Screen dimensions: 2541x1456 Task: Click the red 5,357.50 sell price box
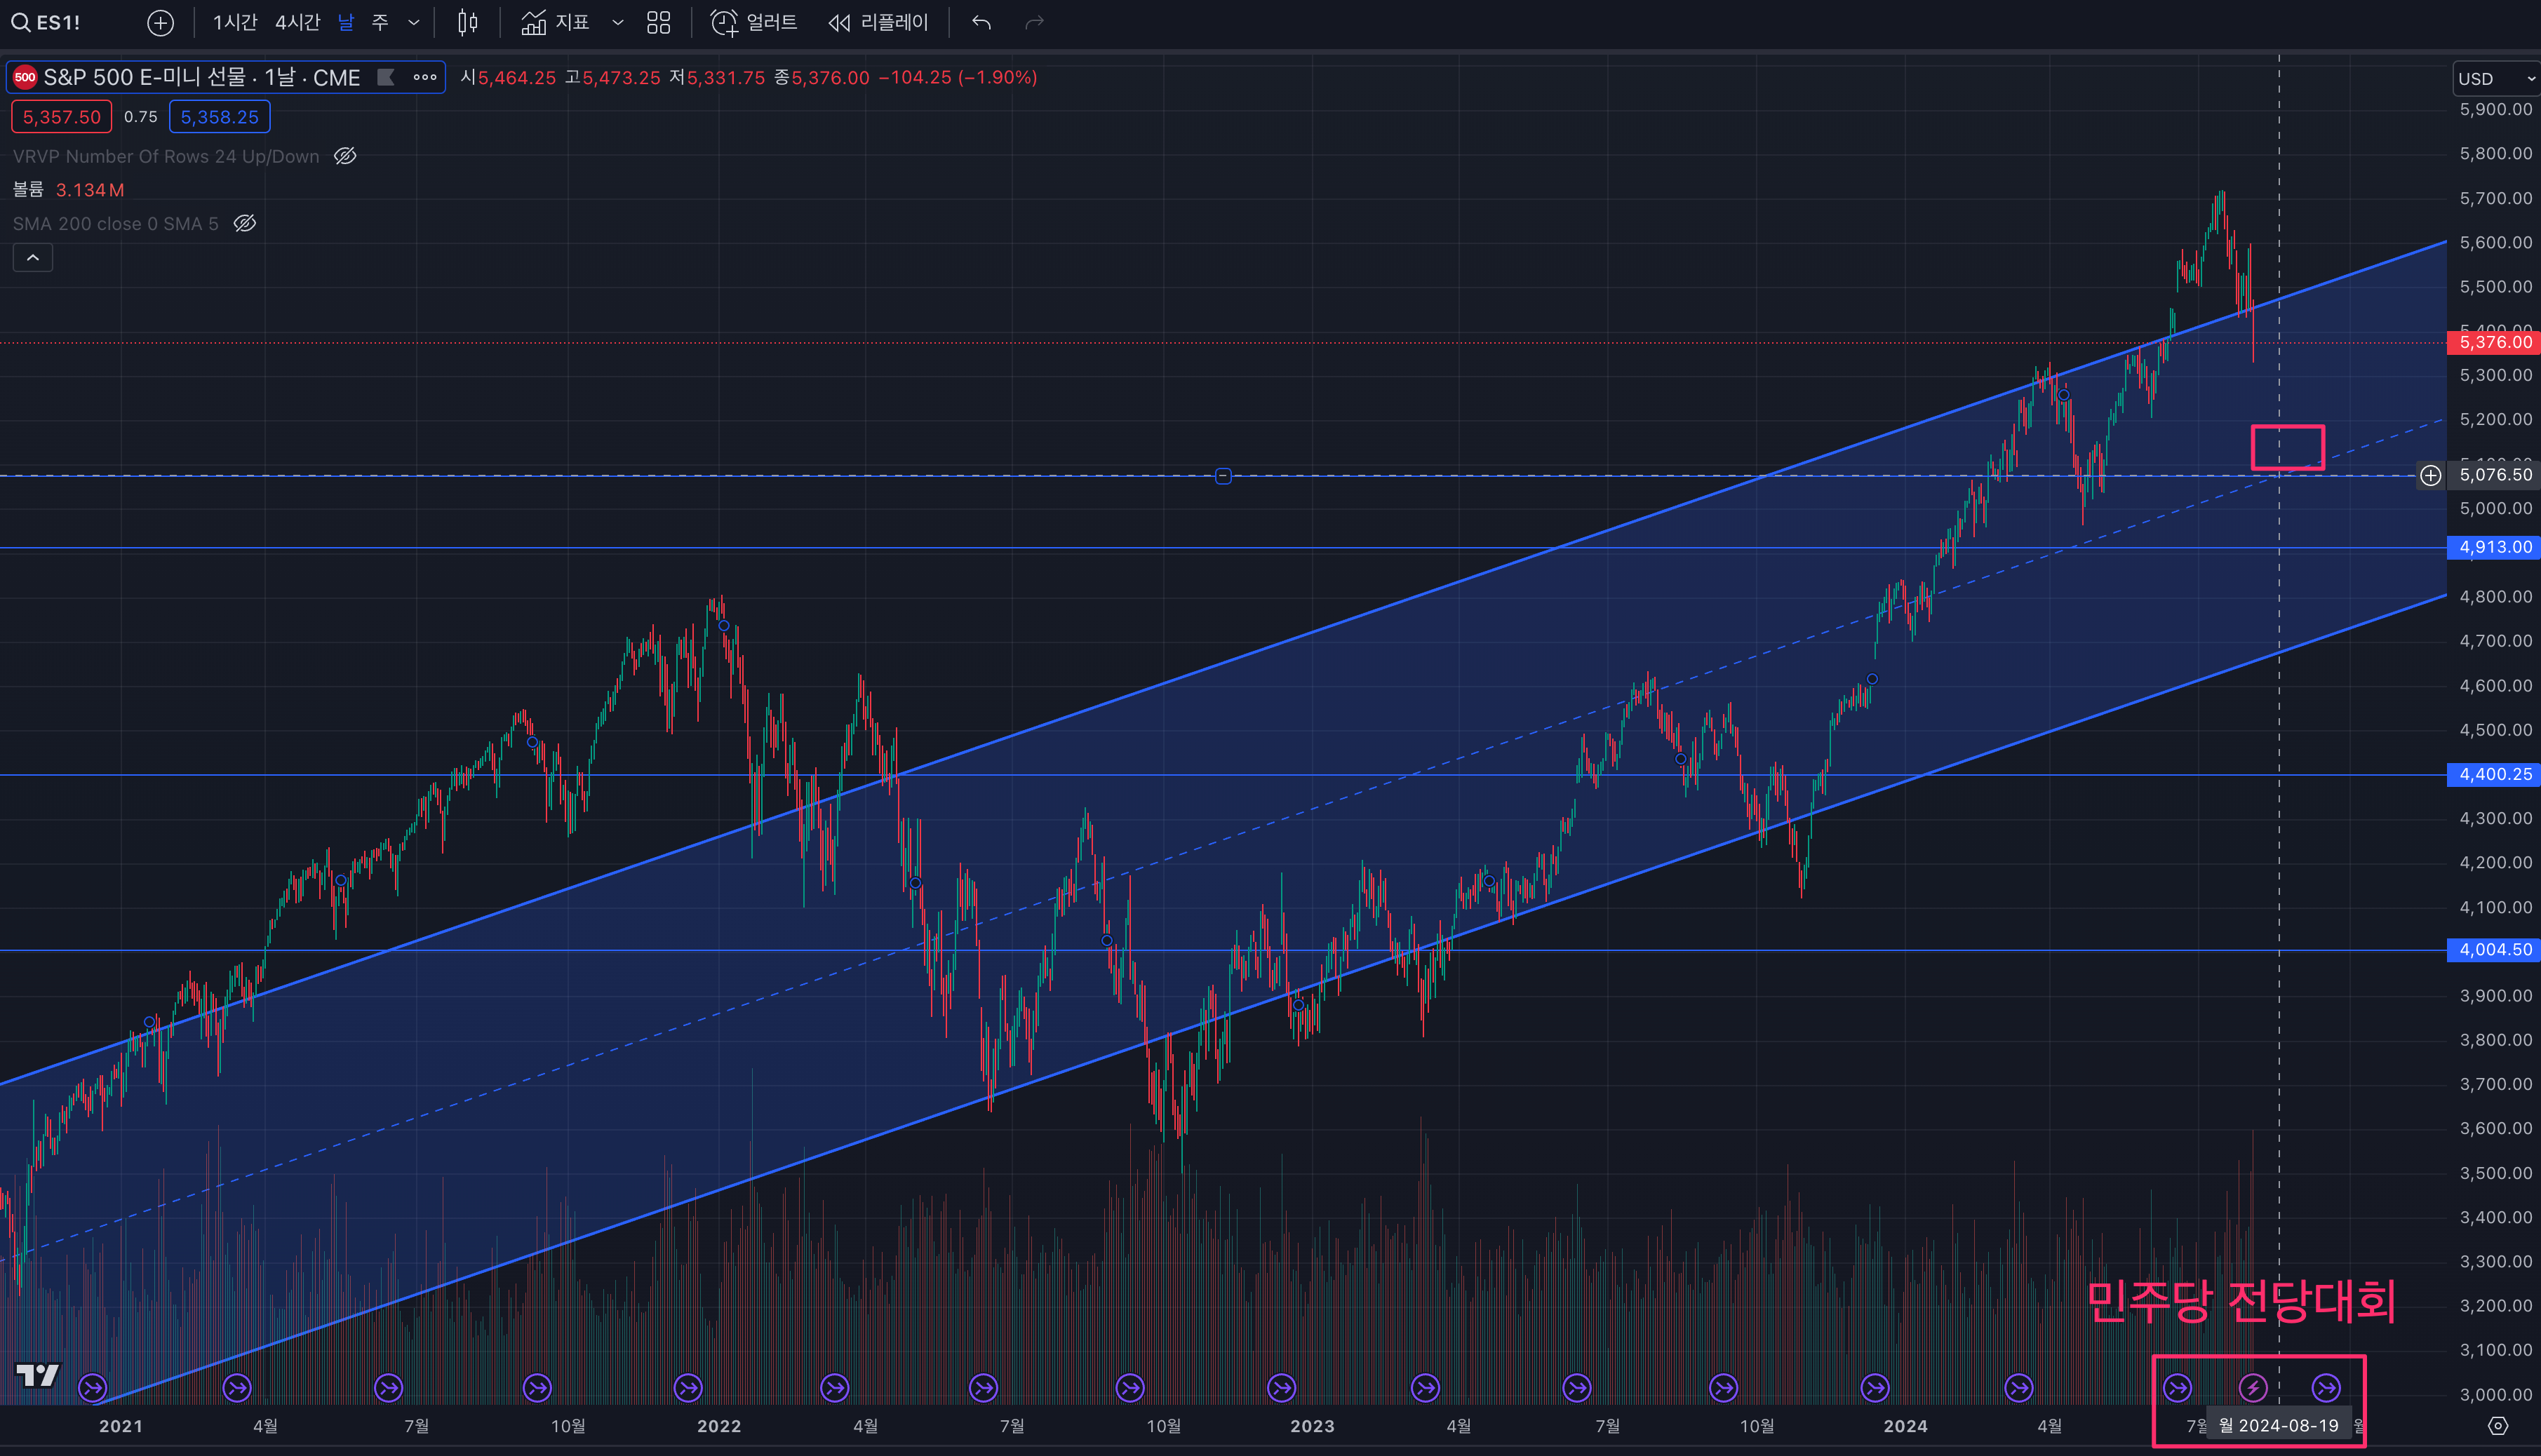(x=61, y=117)
